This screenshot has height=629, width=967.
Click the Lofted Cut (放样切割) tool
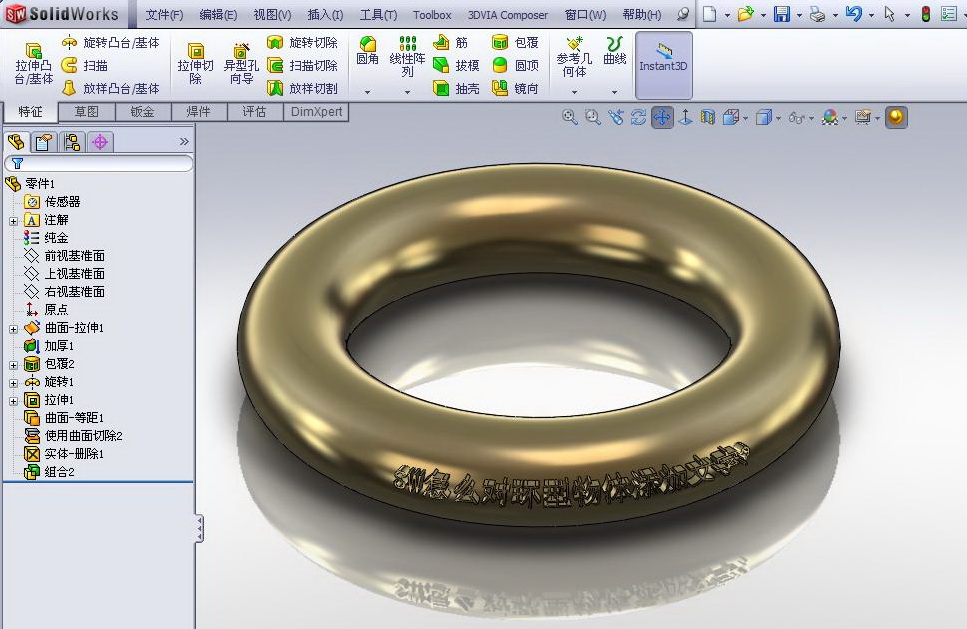click(x=302, y=88)
